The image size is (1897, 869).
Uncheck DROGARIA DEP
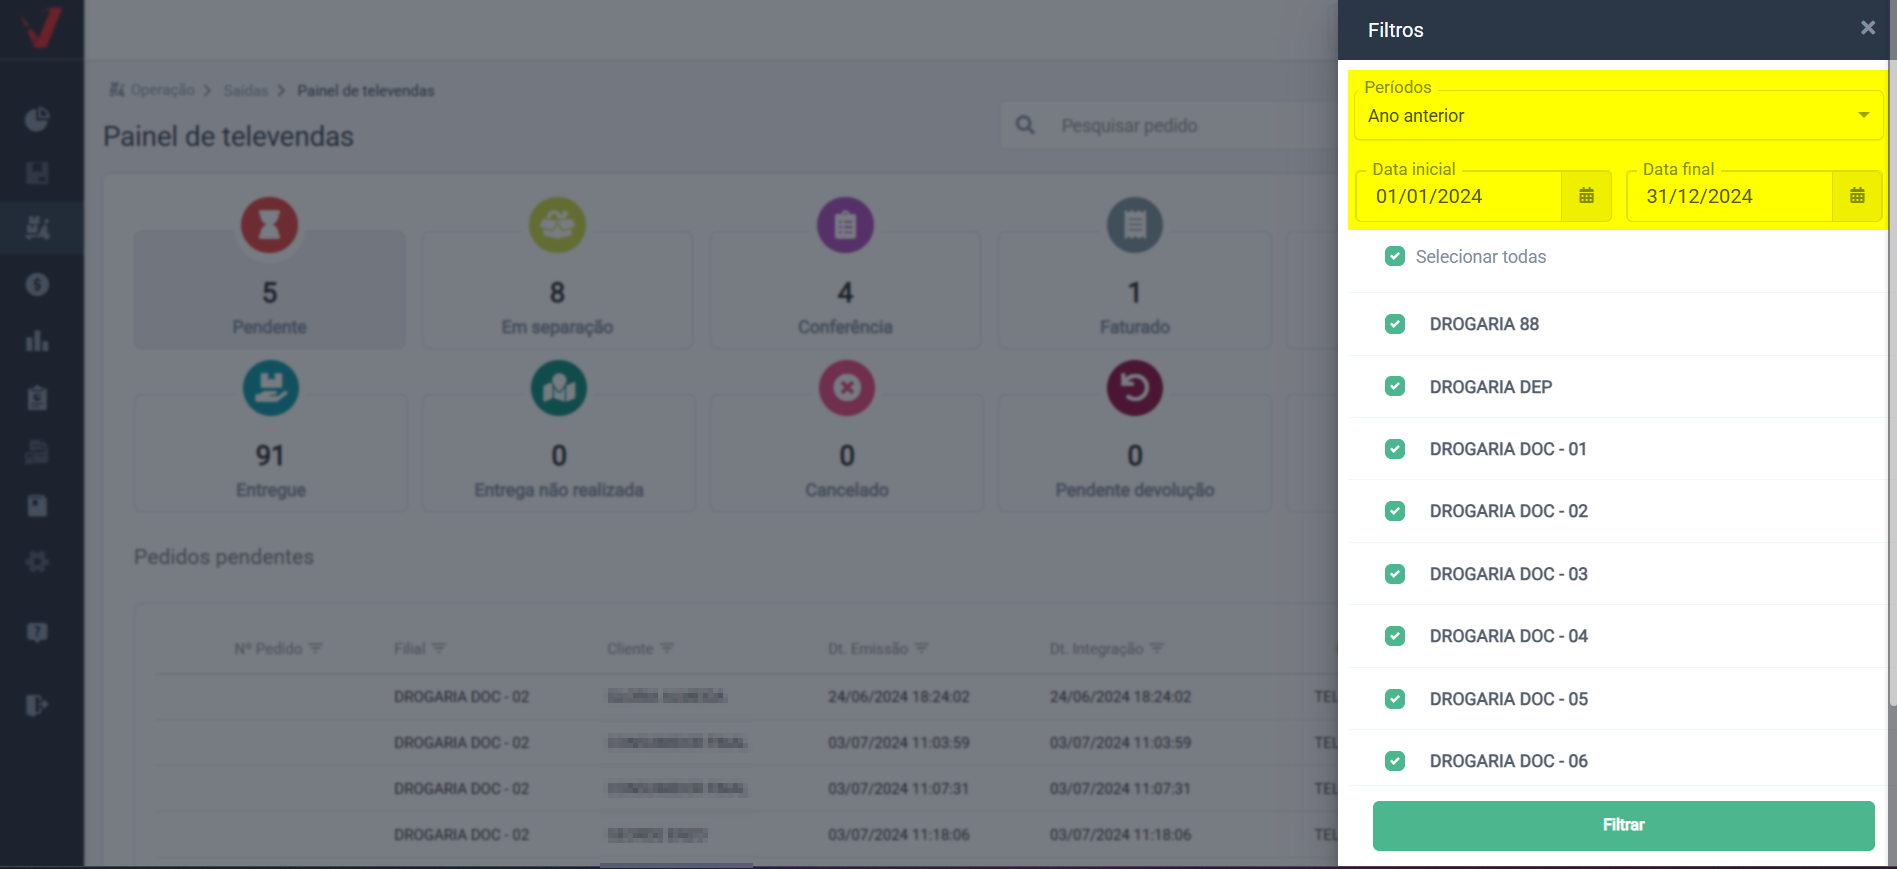(x=1395, y=386)
